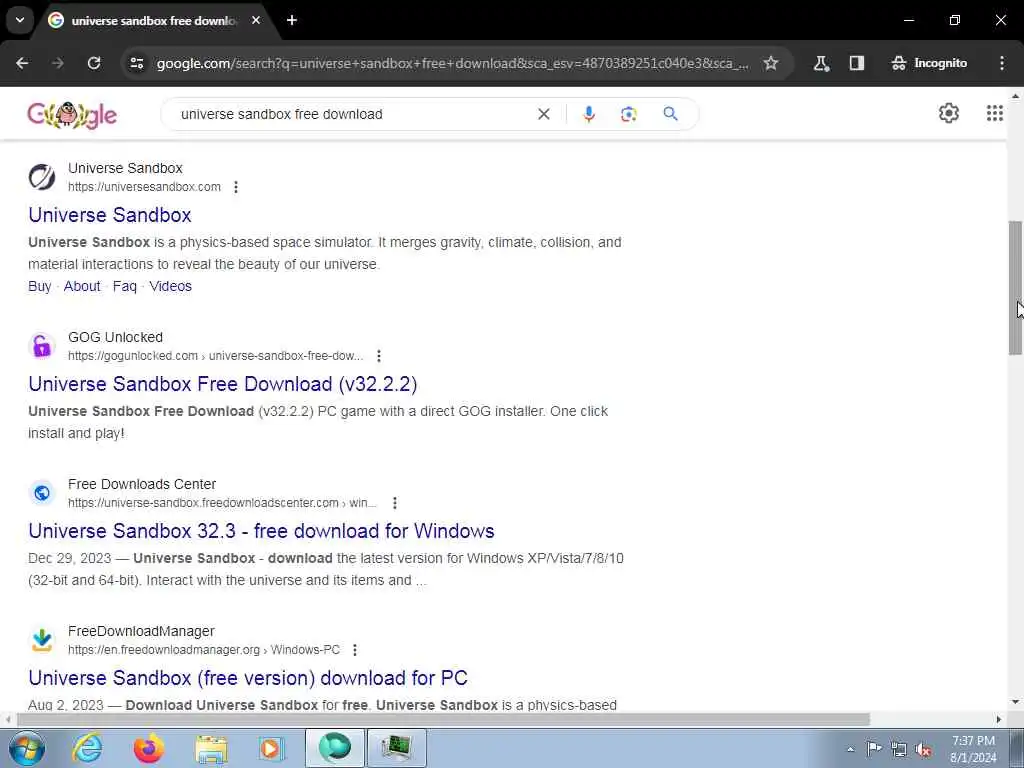Open more options for GOG Unlocked result

(x=379, y=356)
